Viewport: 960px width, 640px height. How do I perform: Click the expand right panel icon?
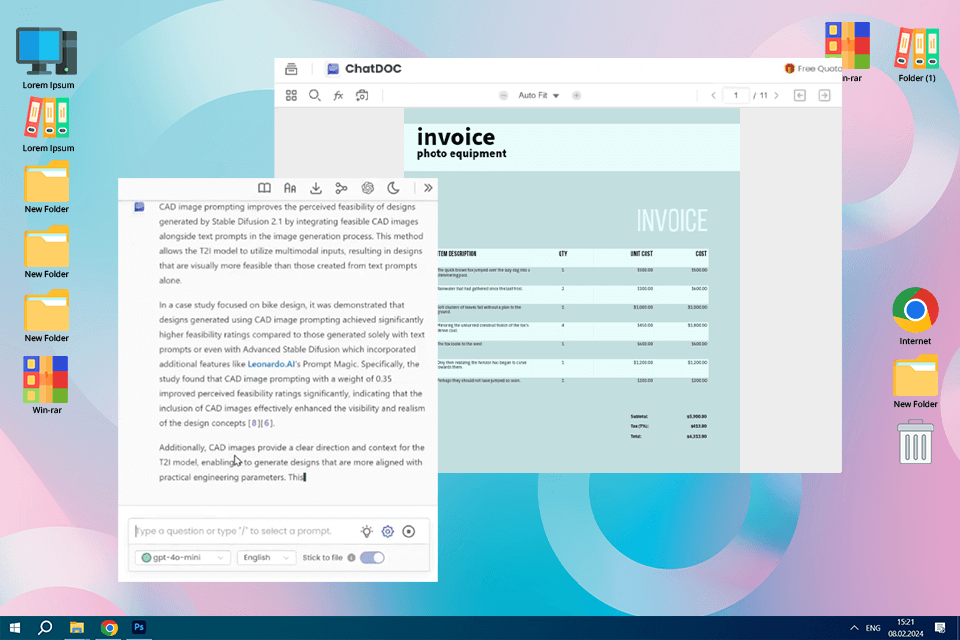point(824,96)
